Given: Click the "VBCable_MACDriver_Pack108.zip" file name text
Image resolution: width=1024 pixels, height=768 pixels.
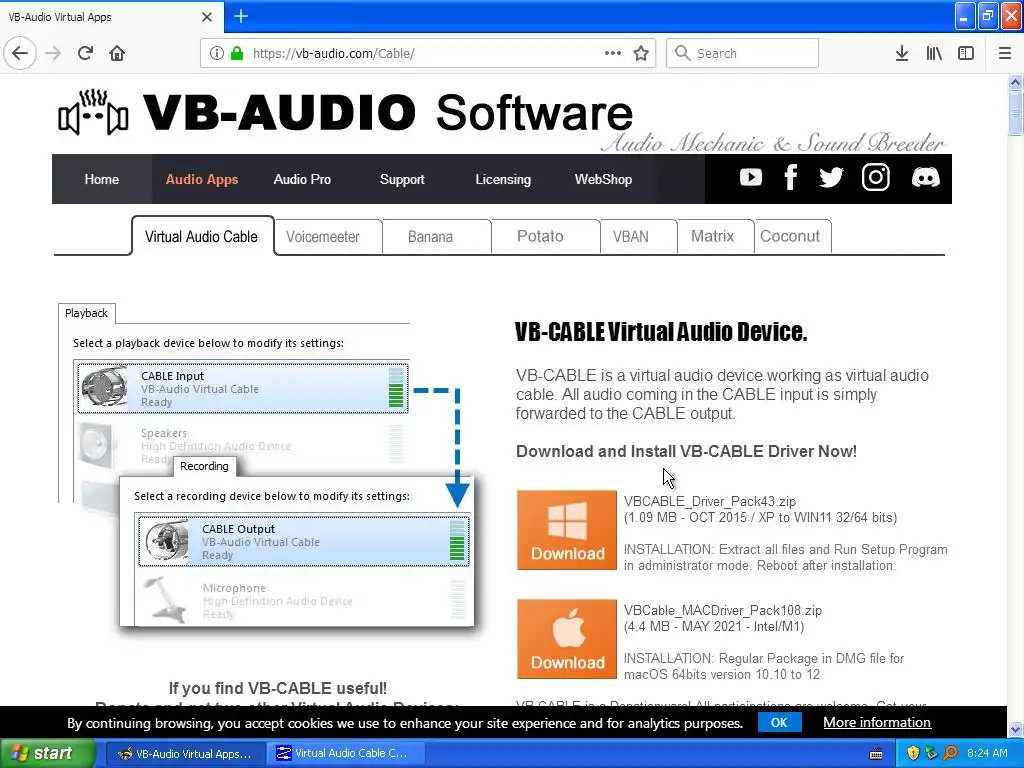Looking at the screenshot, I should point(723,611).
